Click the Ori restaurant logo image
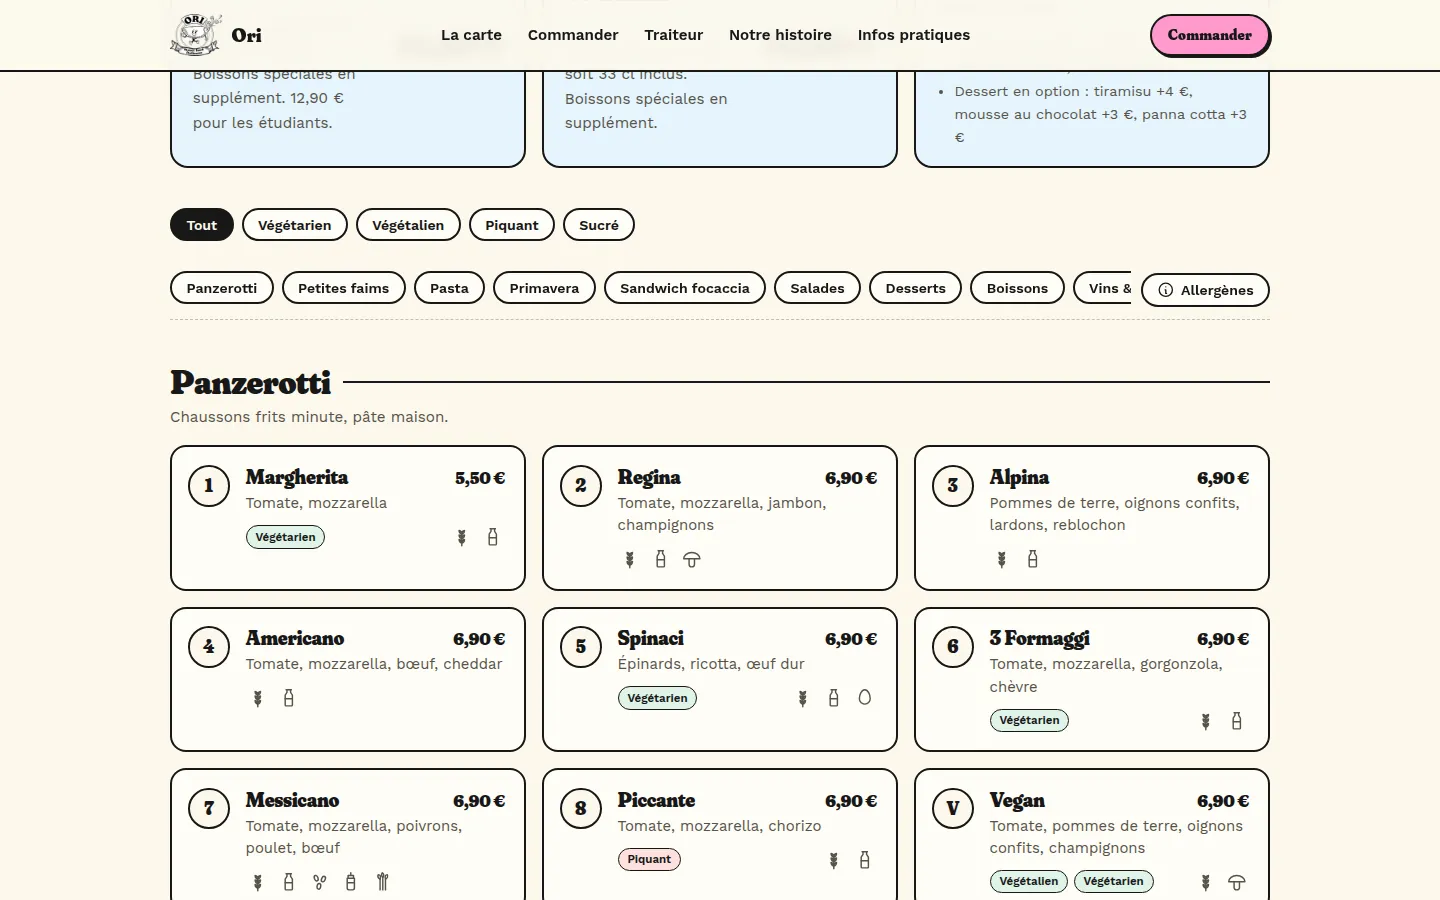Image resolution: width=1440 pixels, height=900 pixels. tap(196, 35)
